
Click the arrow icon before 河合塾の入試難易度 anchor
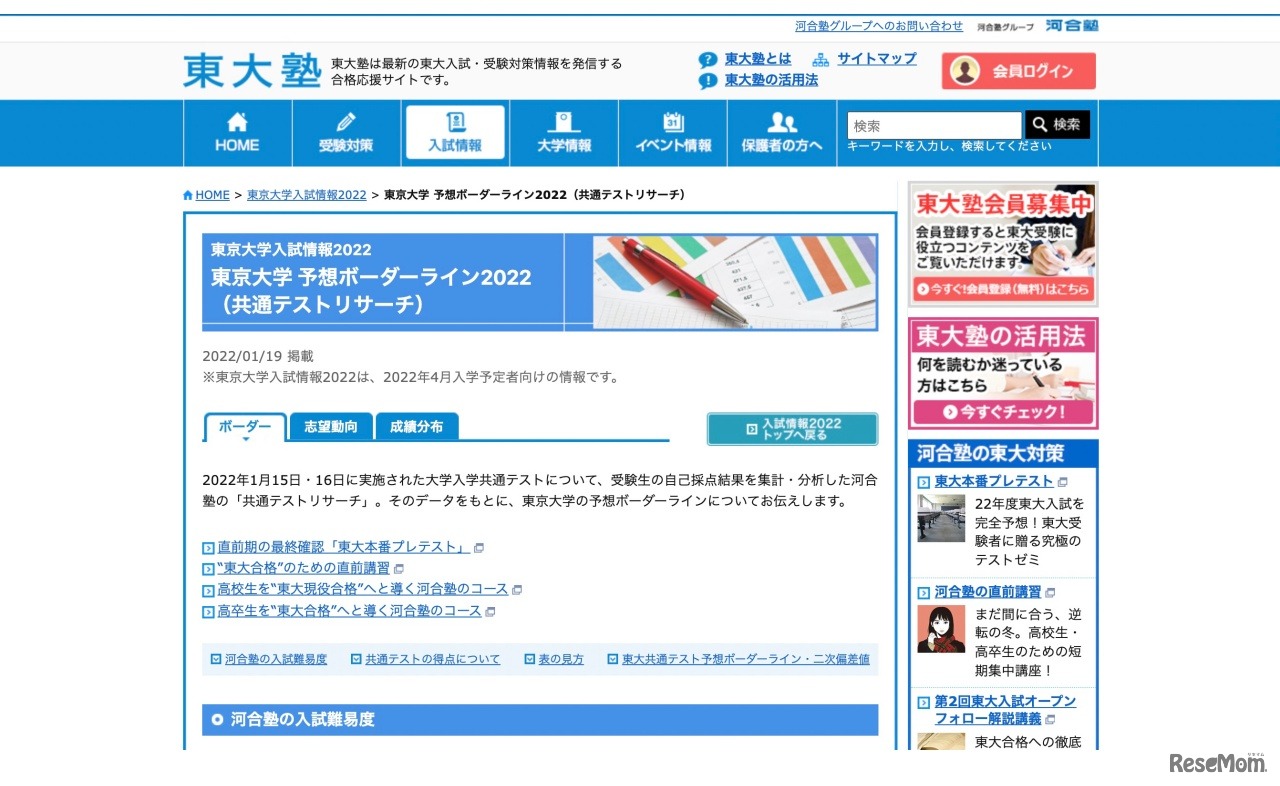pos(216,660)
